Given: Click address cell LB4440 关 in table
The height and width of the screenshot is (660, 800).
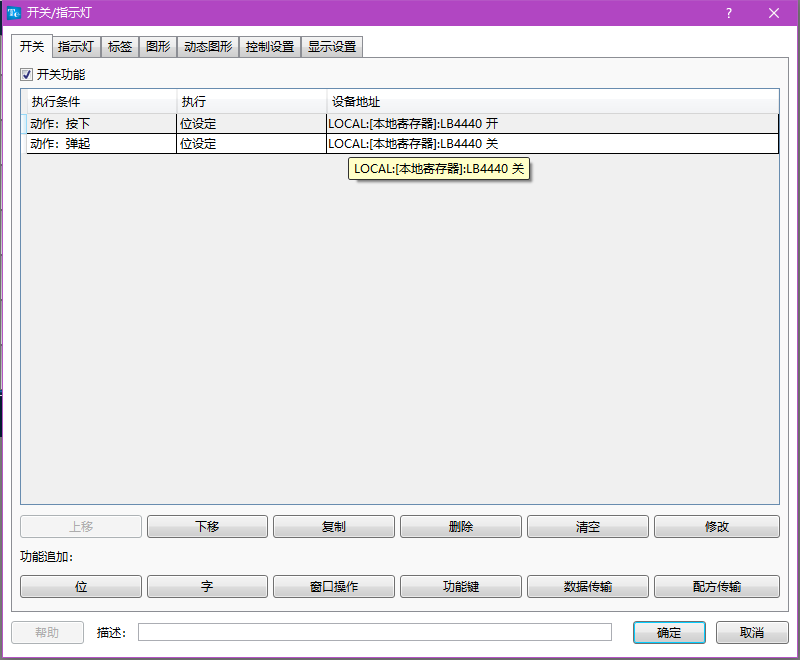Looking at the screenshot, I should 553,144.
